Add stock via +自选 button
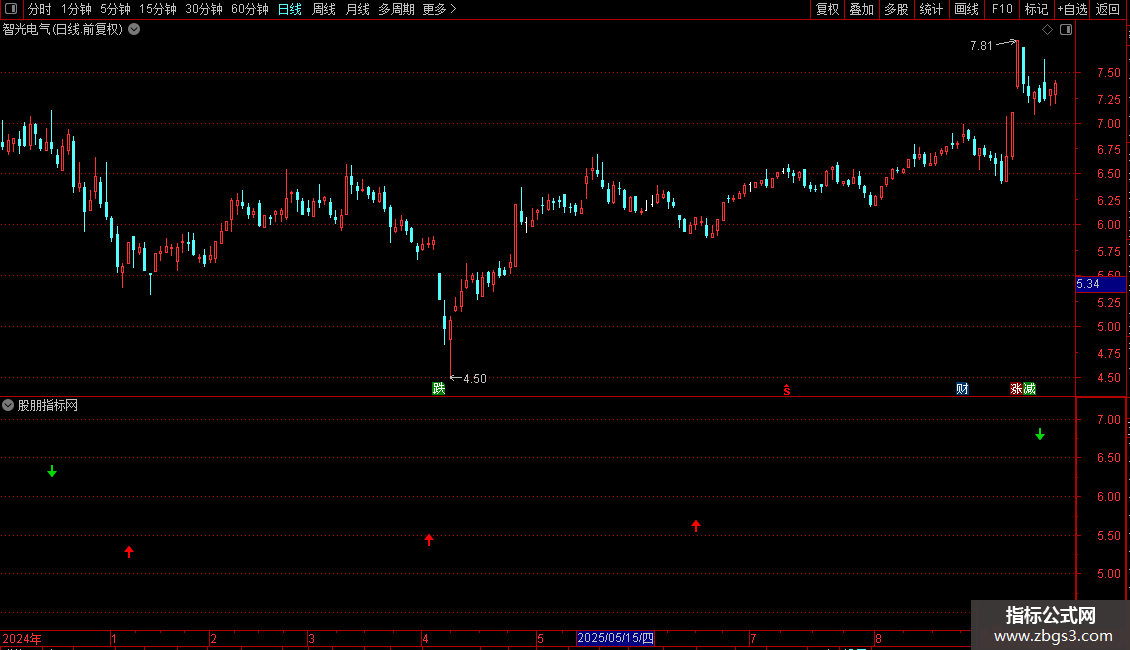Image resolution: width=1130 pixels, height=650 pixels. point(1072,9)
